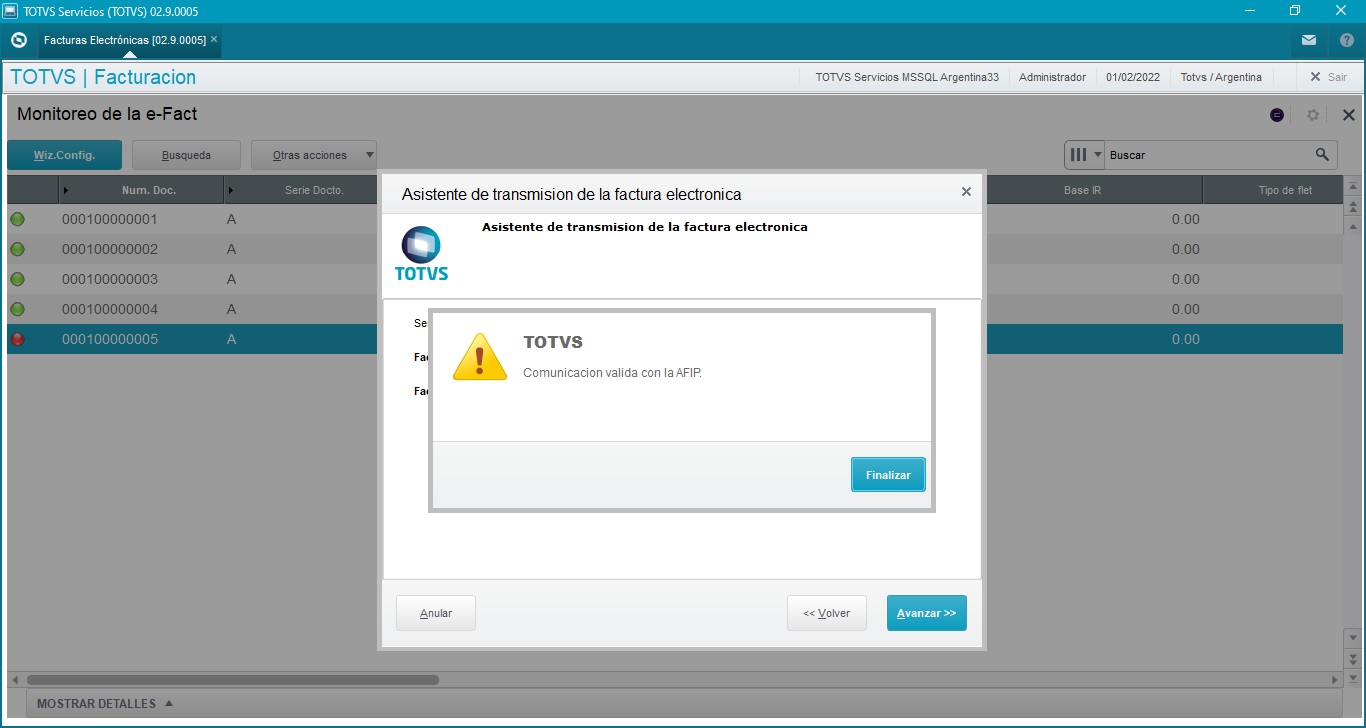Viewport: 1366px width, 728px height.
Task: Click the Buscar search field
Action: 1208,155
